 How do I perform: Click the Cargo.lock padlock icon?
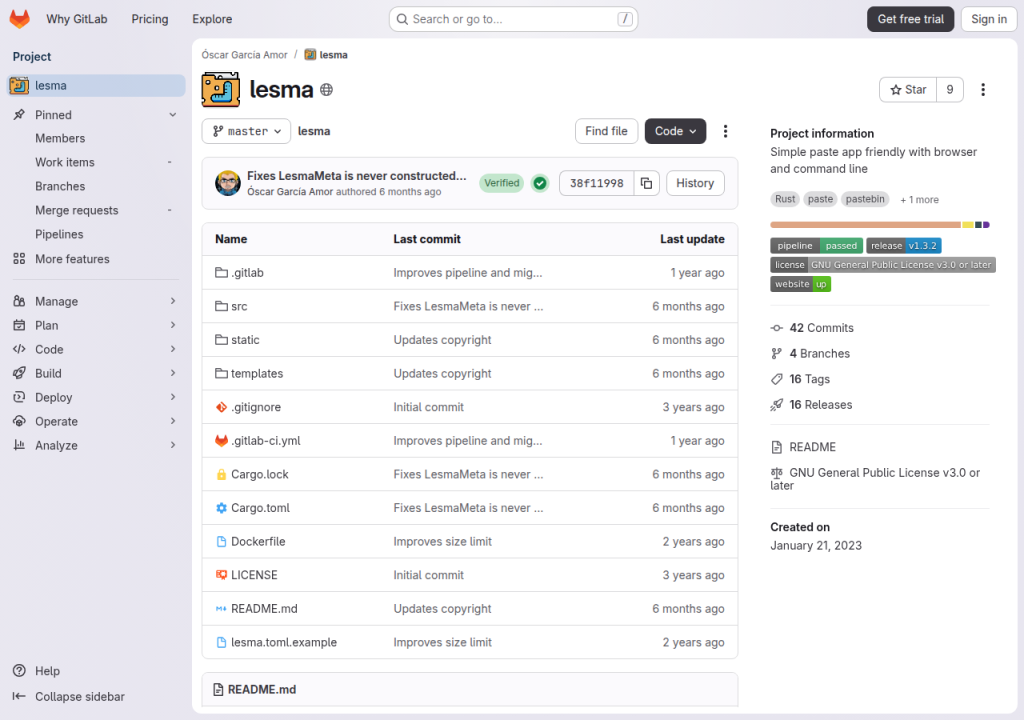point(221,474)
